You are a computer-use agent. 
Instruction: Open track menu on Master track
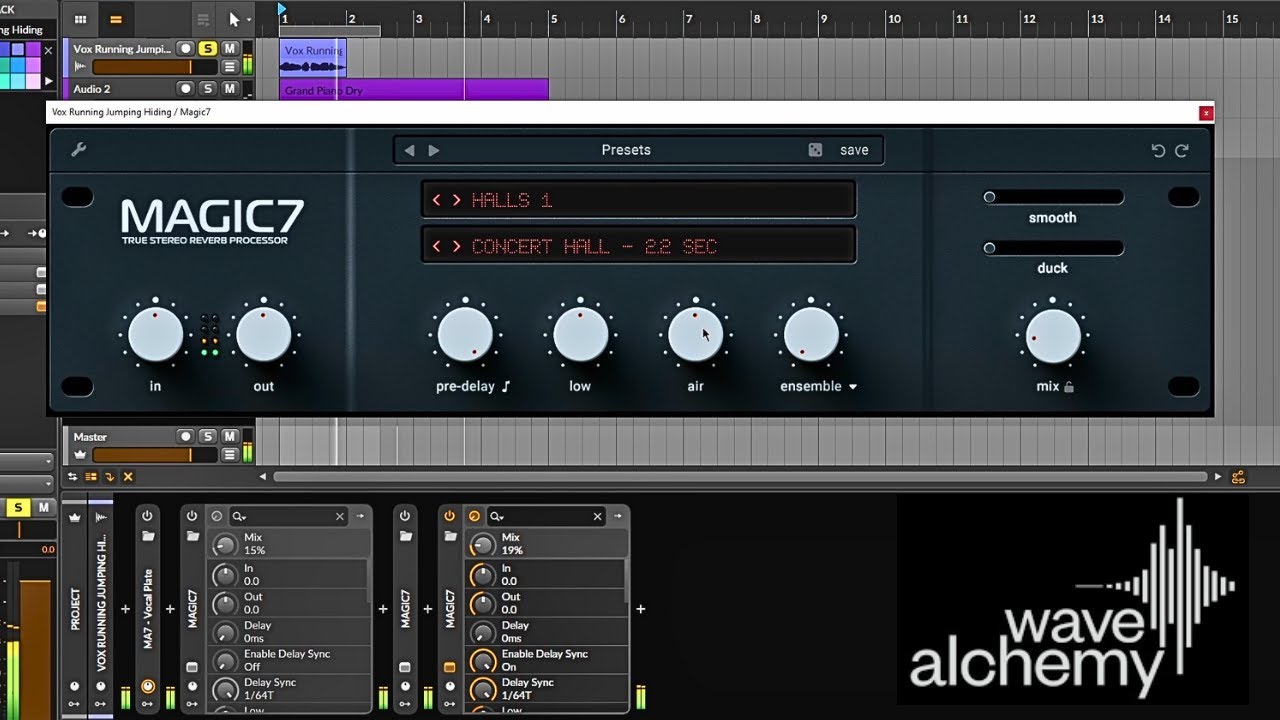(229, 455)
